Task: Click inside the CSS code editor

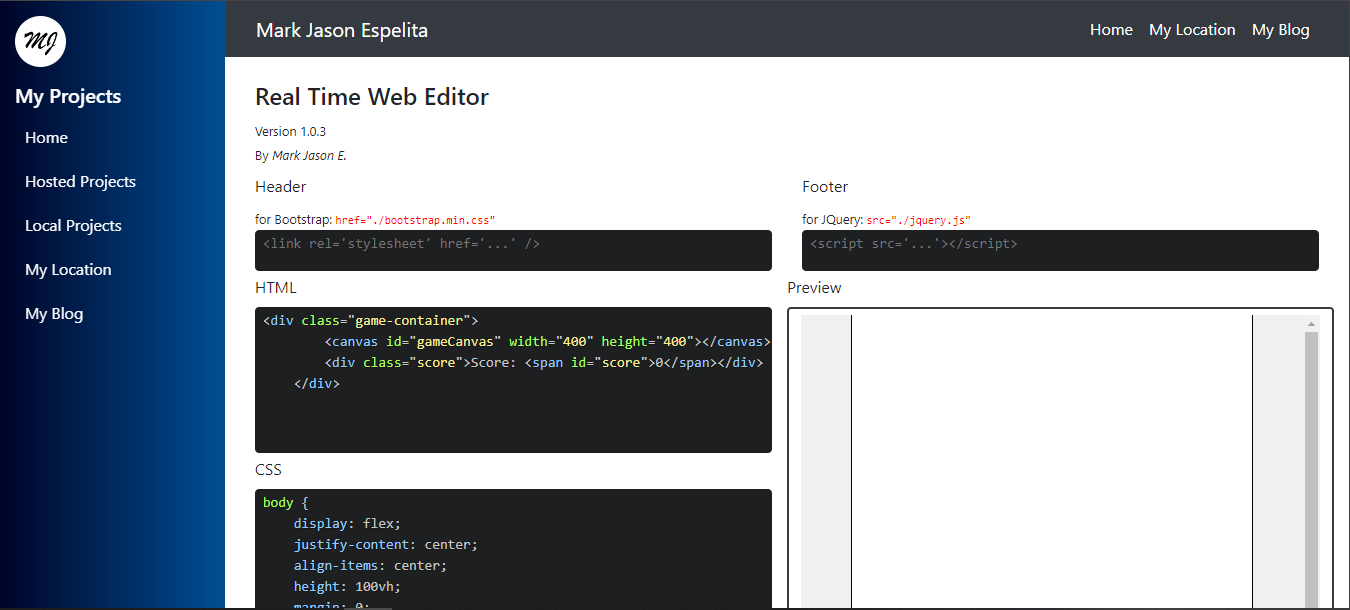Action: (513, 549)
